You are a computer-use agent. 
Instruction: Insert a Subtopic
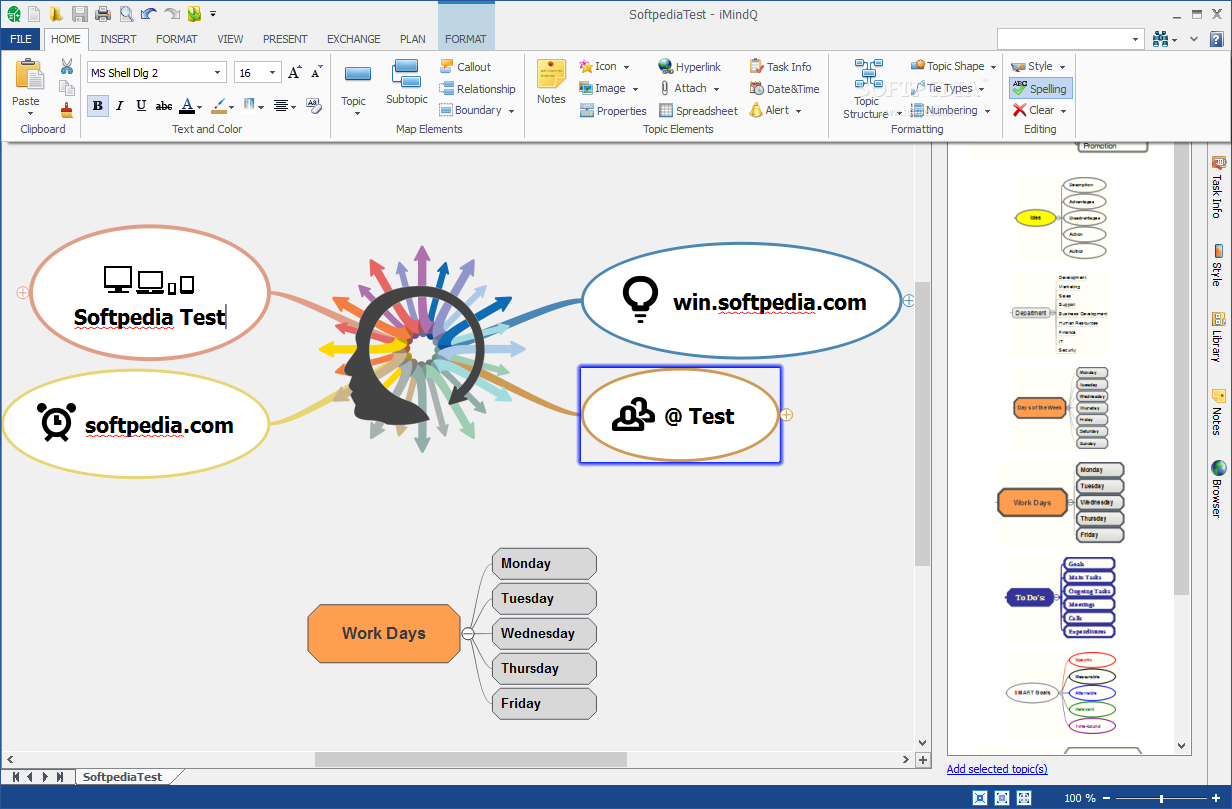(407, 83)
